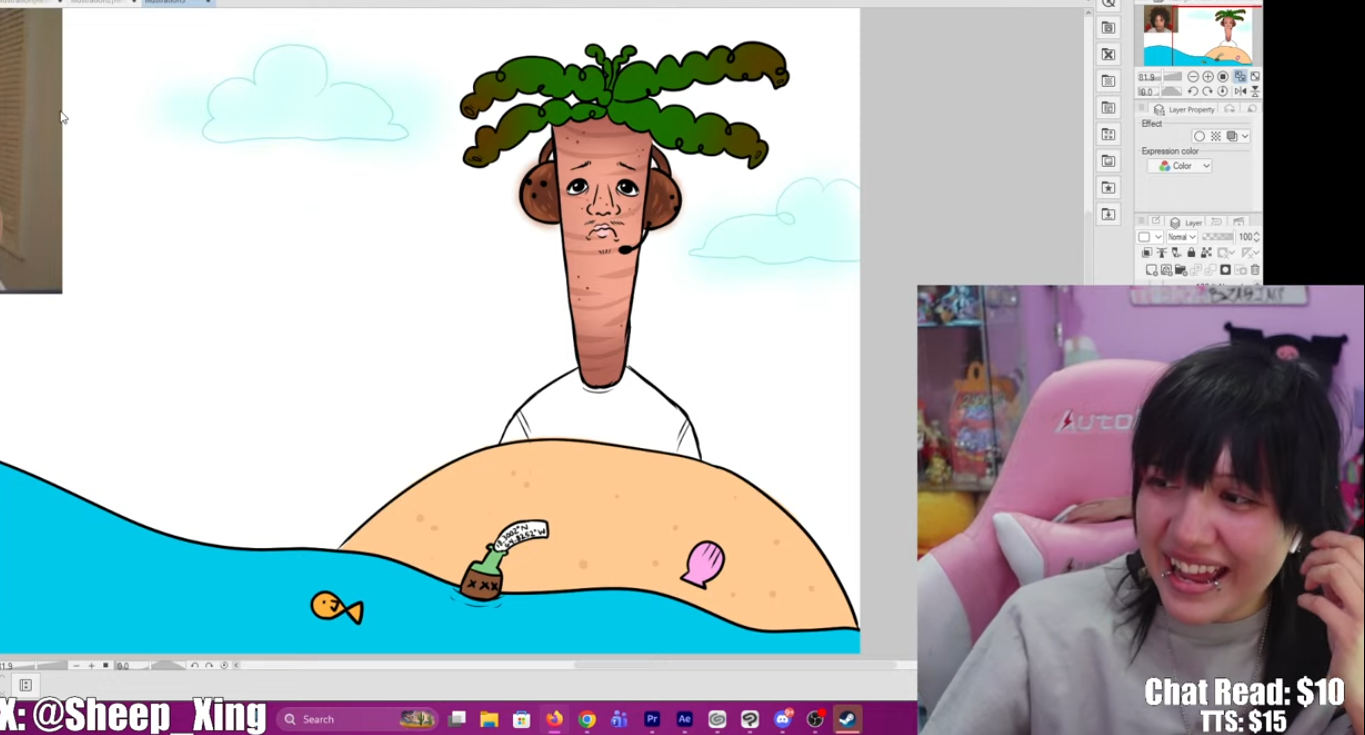Adjust the layer opacity slider
Viewport: 1365px width, 735px height.
tap(1219, 237)
